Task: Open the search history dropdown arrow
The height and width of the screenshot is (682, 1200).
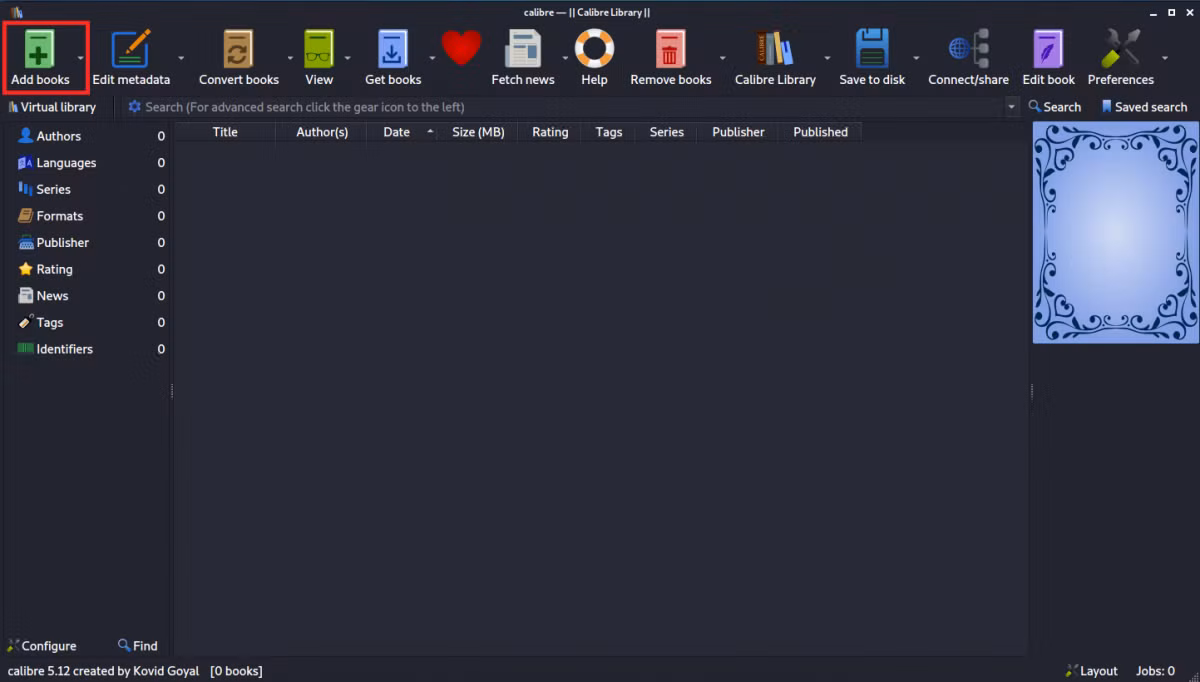Action: 1011,107
